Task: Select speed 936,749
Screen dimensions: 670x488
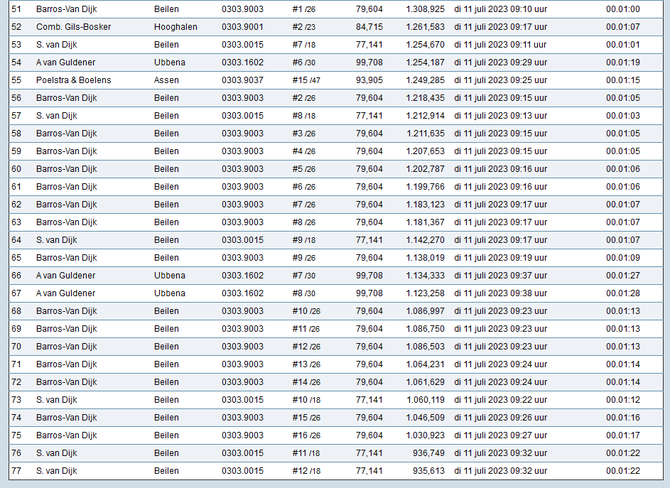Action: tap(428, 453)
